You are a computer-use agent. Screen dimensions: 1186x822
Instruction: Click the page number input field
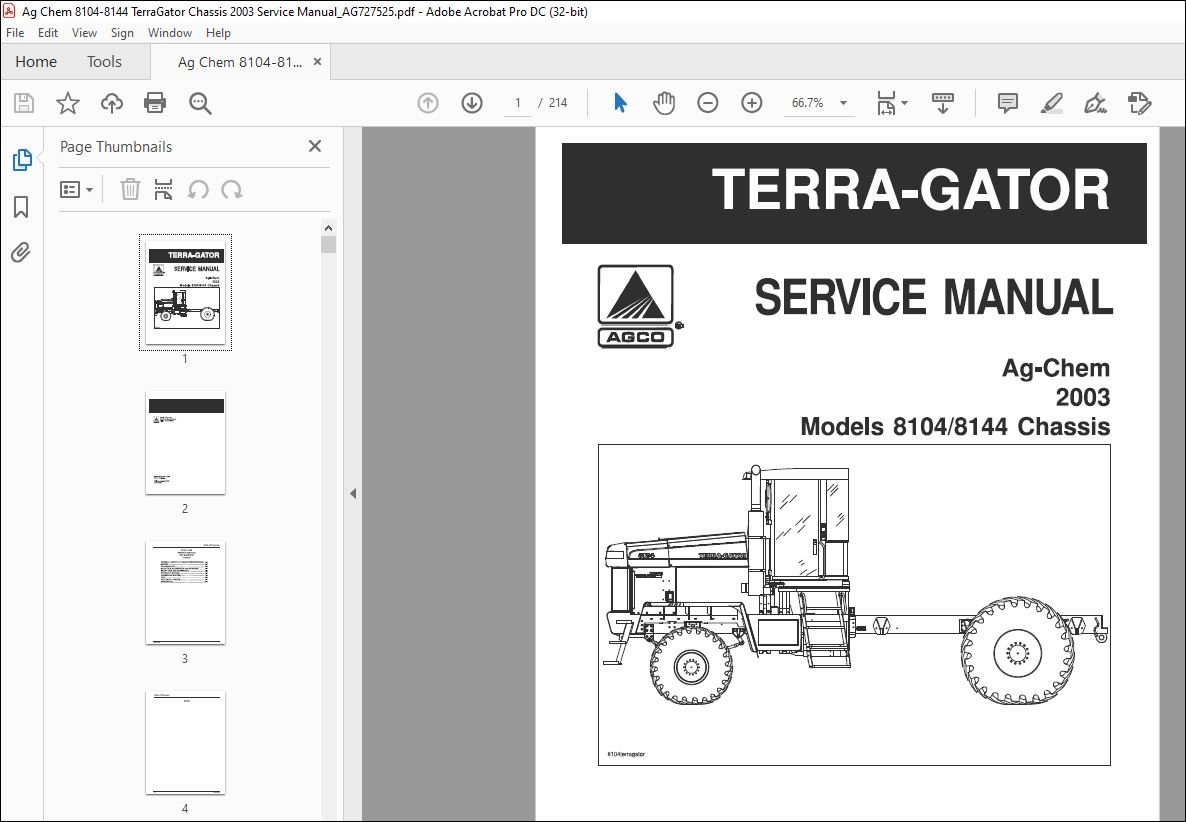(x=518, y=103)
